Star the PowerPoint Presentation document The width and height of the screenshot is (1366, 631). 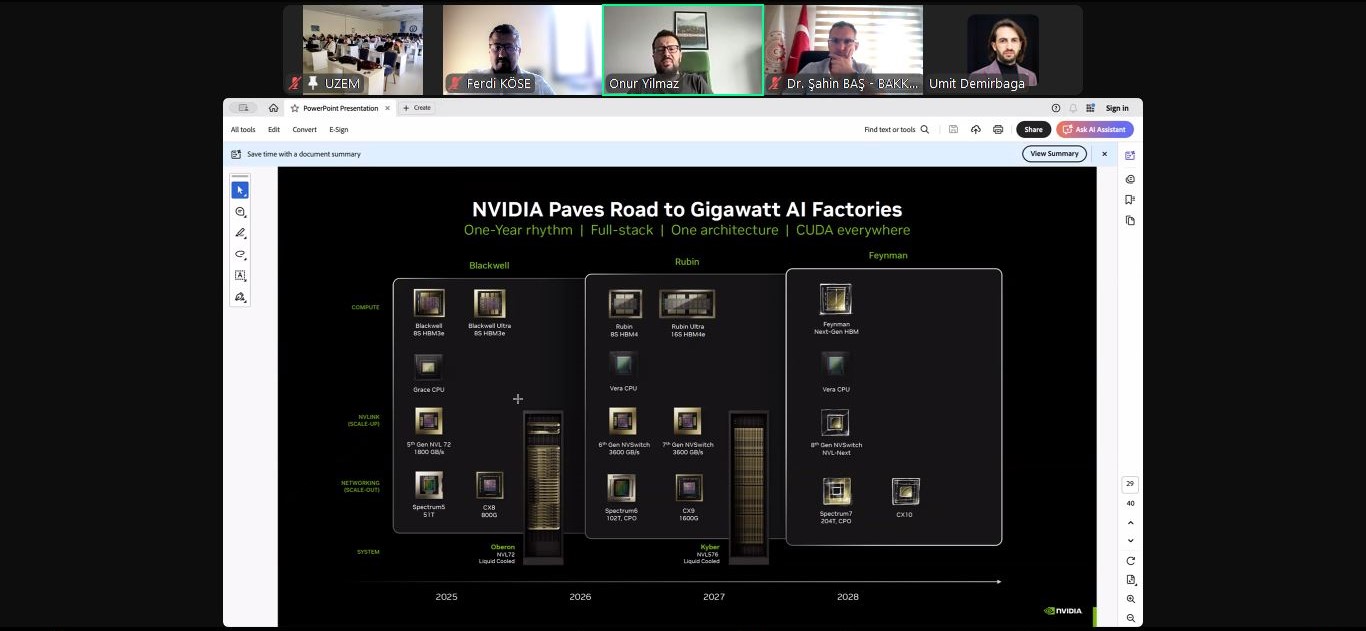pos(295,108)
